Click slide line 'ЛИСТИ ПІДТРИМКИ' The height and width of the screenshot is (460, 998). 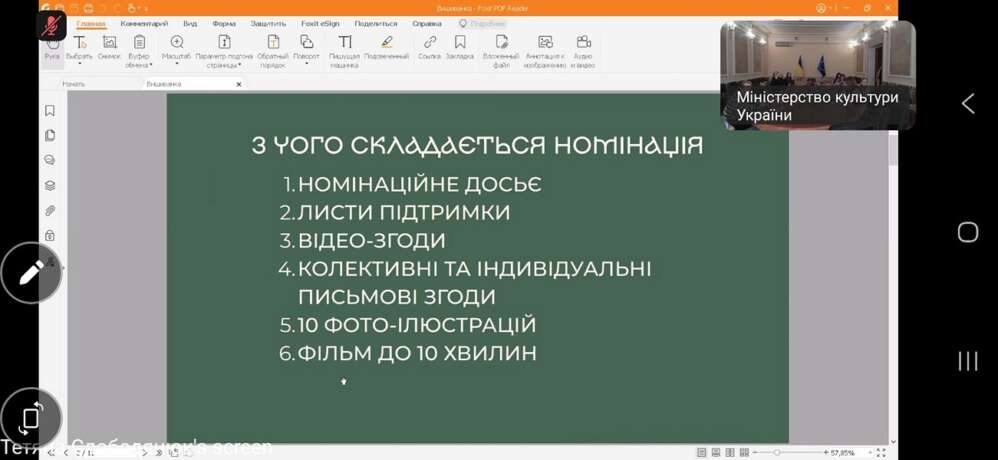(404, 213)
